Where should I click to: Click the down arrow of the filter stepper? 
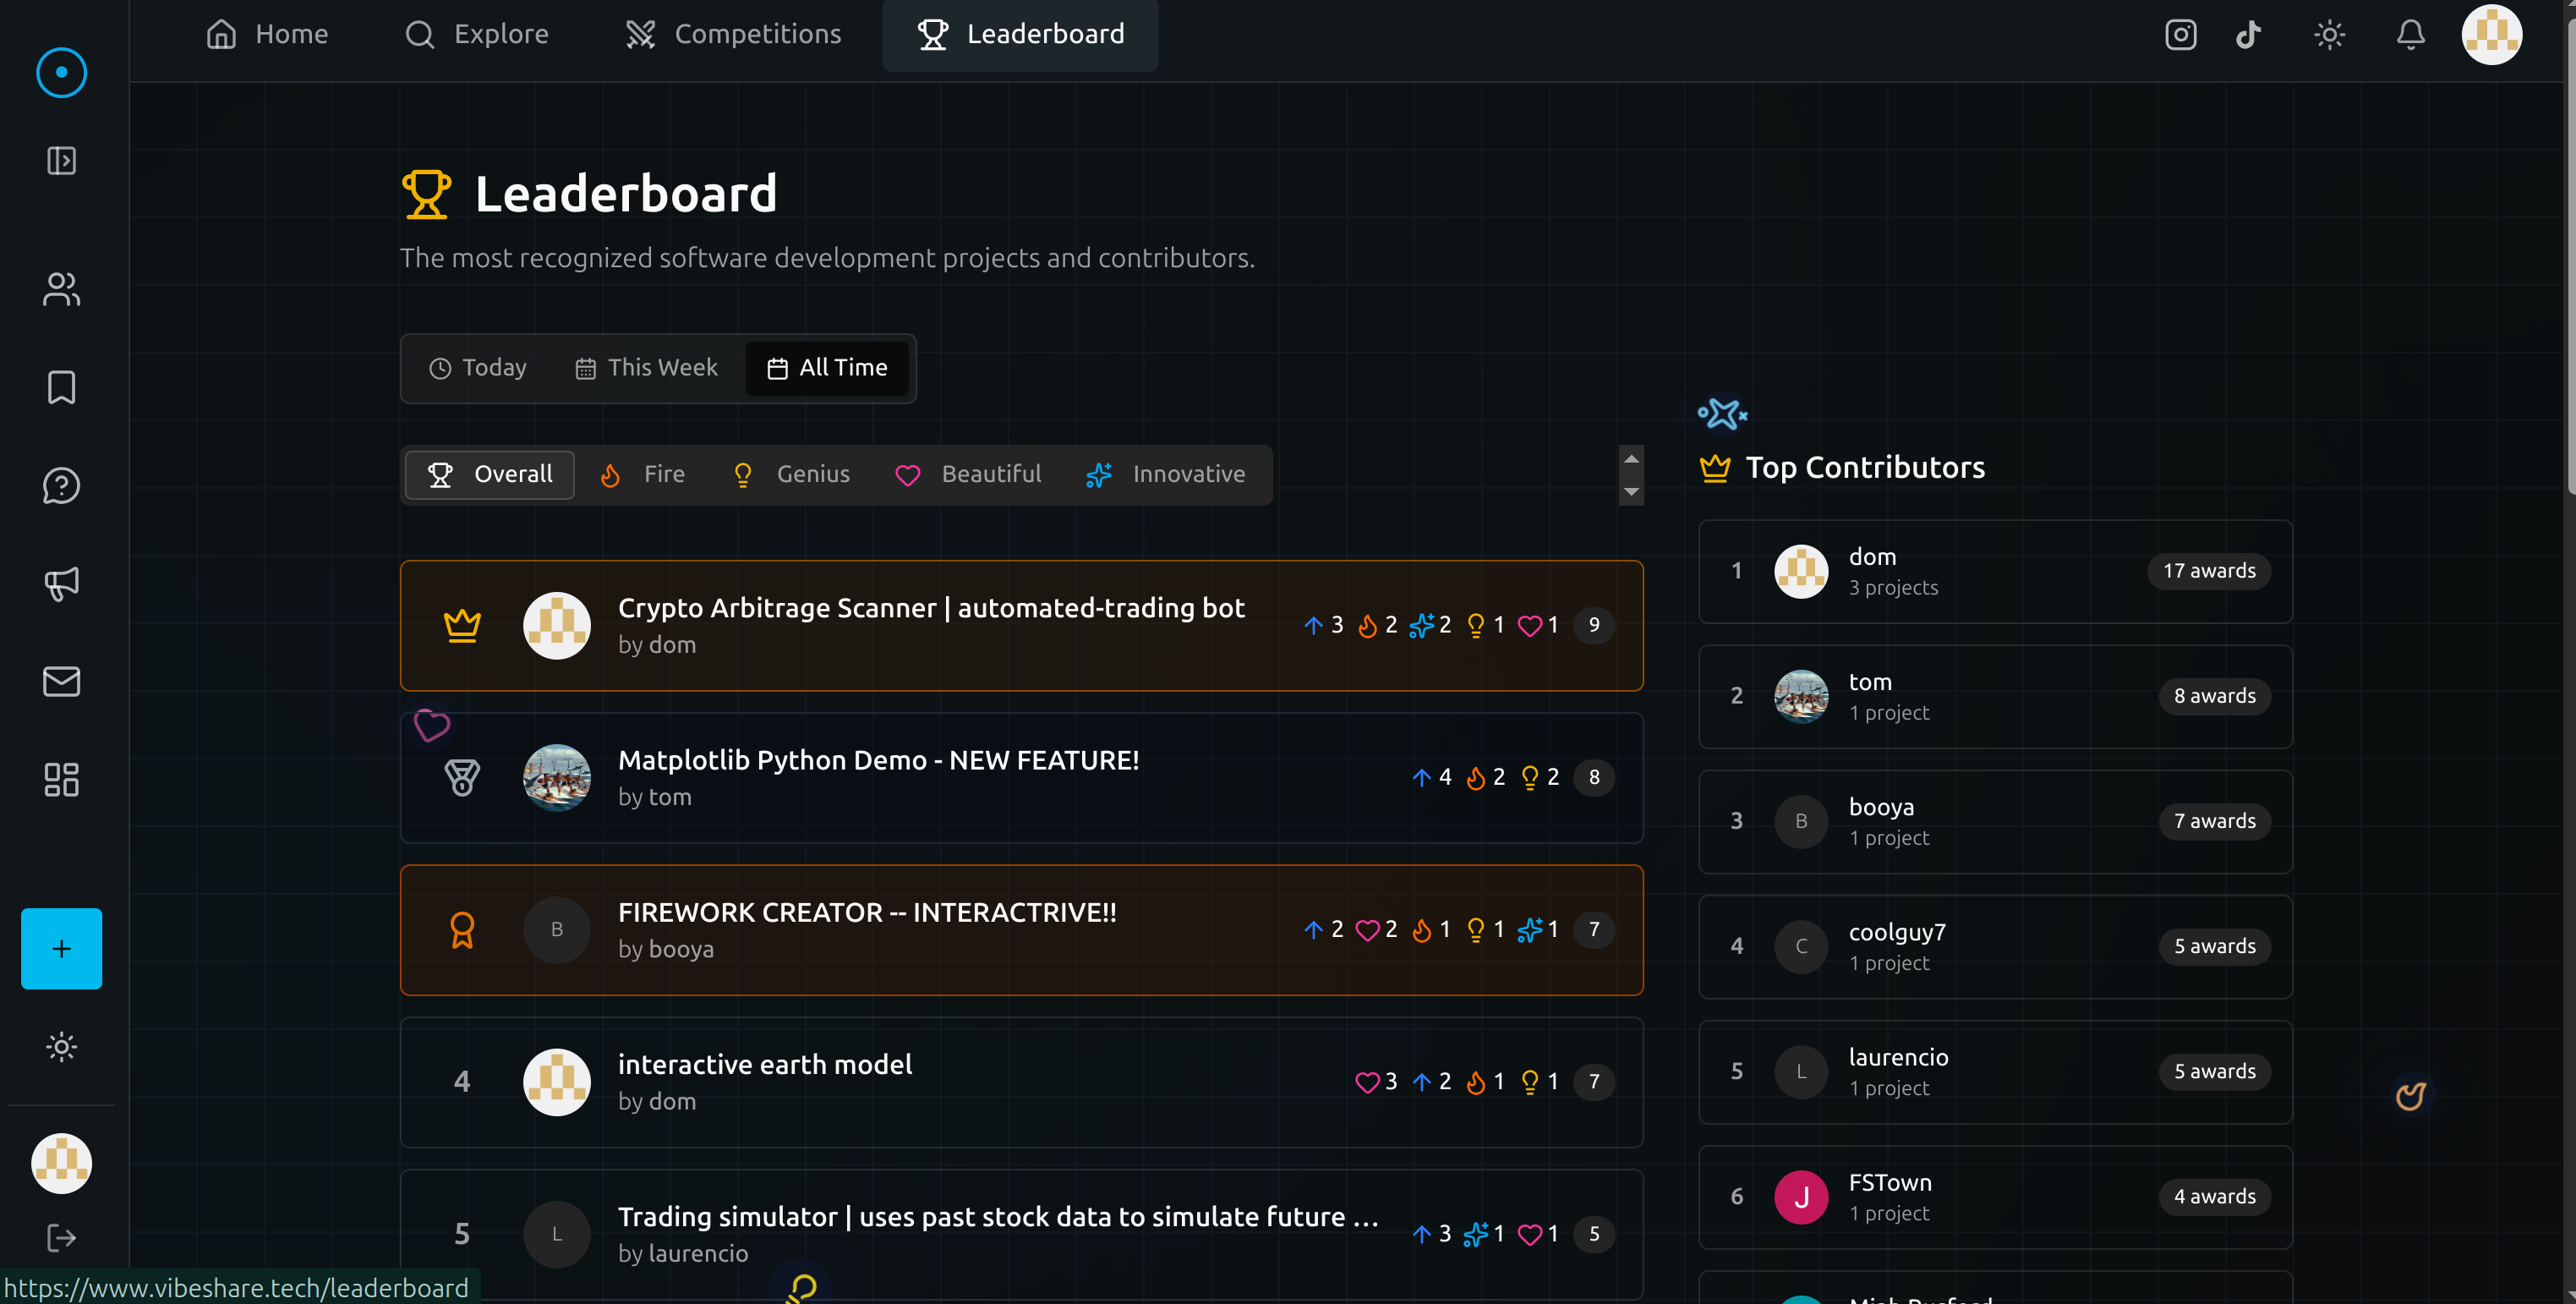point(1631,492)
